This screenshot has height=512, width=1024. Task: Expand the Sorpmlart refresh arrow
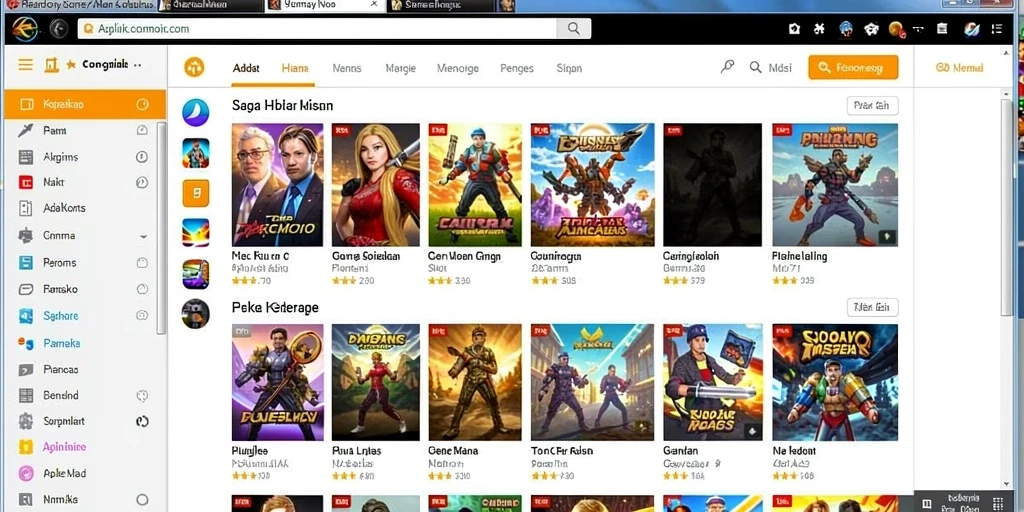142,421
